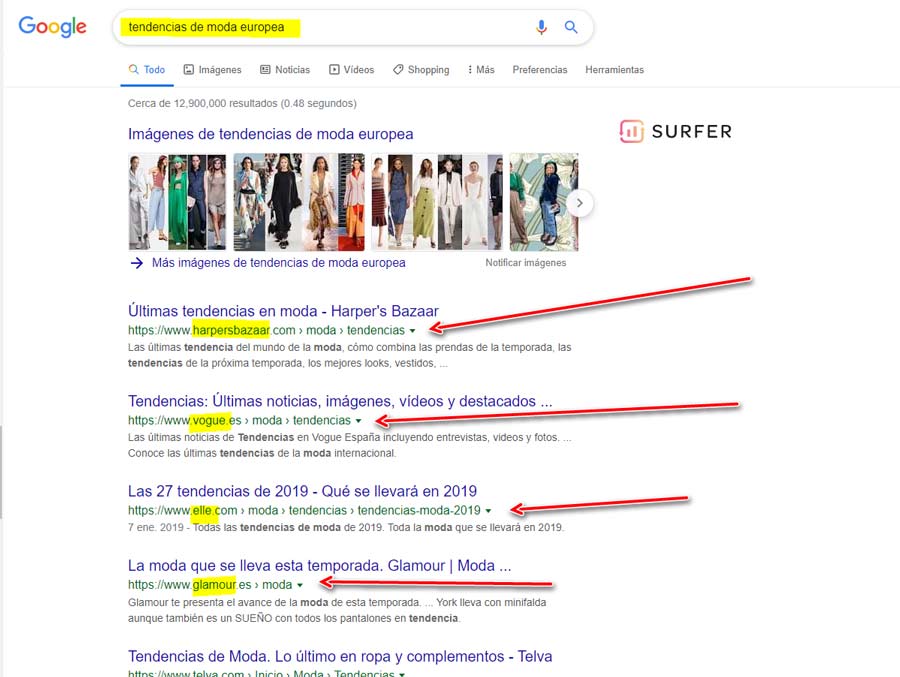Viewport: 900px width, 677px height.
Task: Open Harper's Bazaar Últimas tendencias result
Action: [x=283, y=311]
